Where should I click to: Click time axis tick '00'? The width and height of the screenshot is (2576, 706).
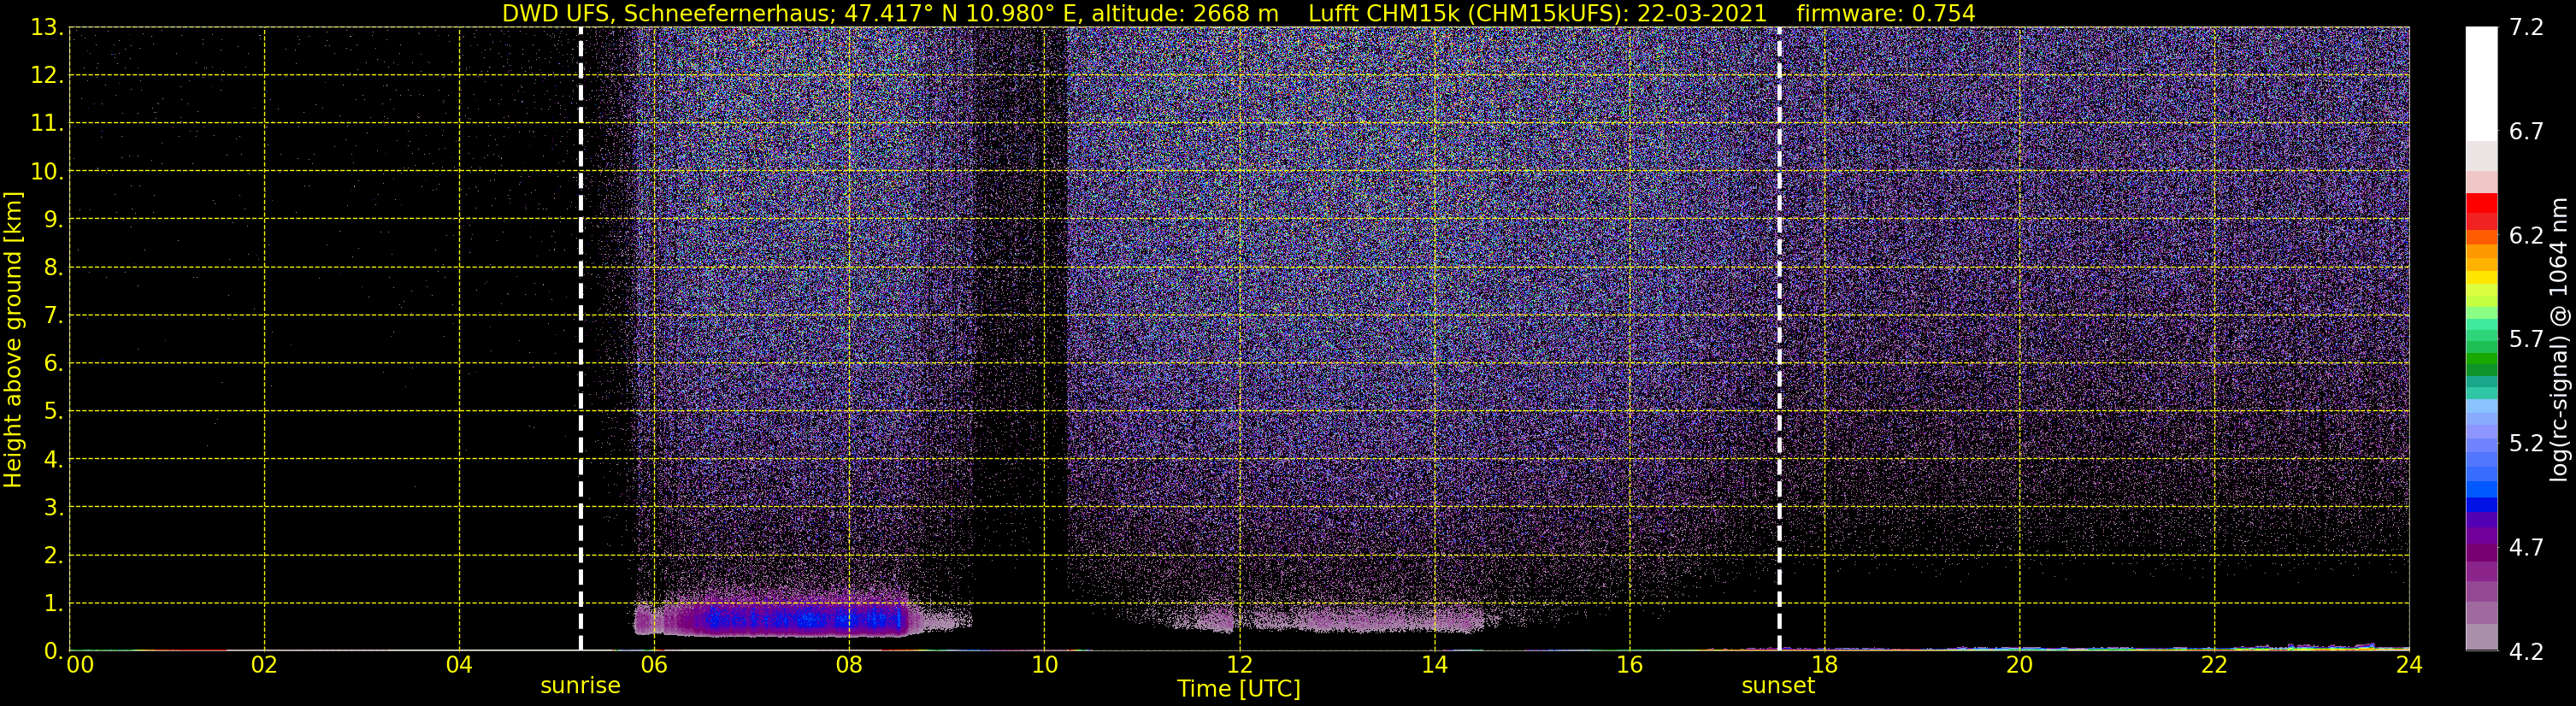pyautogui.click(x=80, y=665)
